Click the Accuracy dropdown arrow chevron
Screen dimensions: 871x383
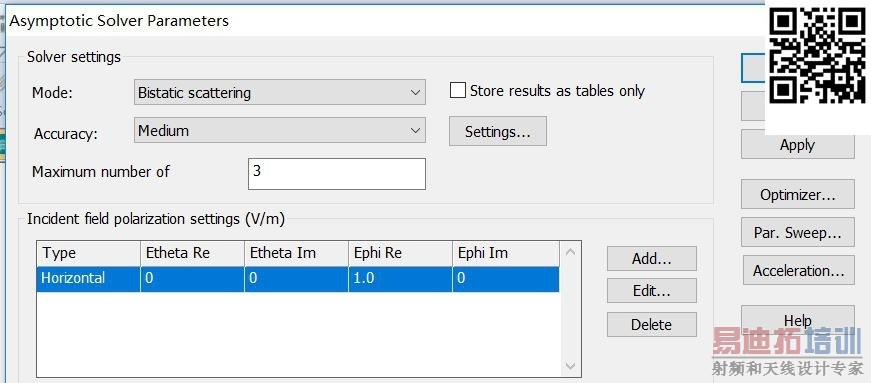coord(415,131)
